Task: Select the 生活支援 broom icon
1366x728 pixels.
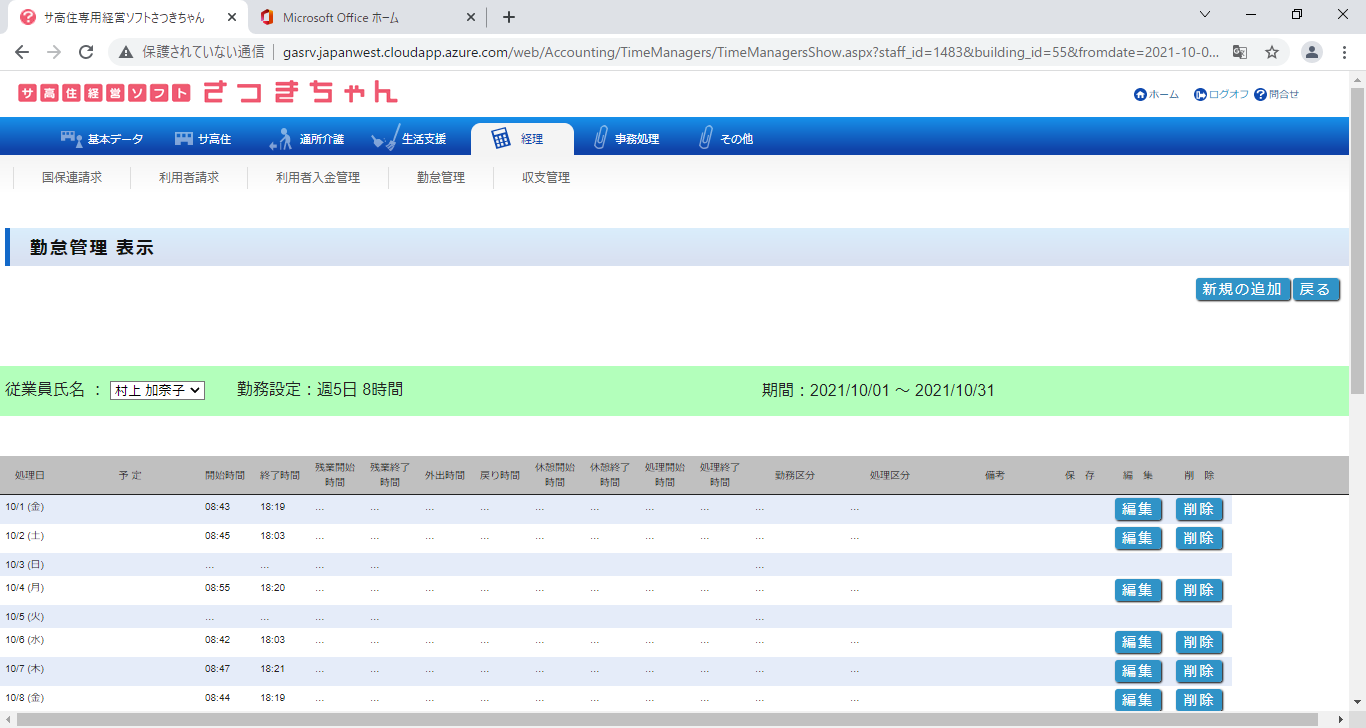Action: coord(385,139)
